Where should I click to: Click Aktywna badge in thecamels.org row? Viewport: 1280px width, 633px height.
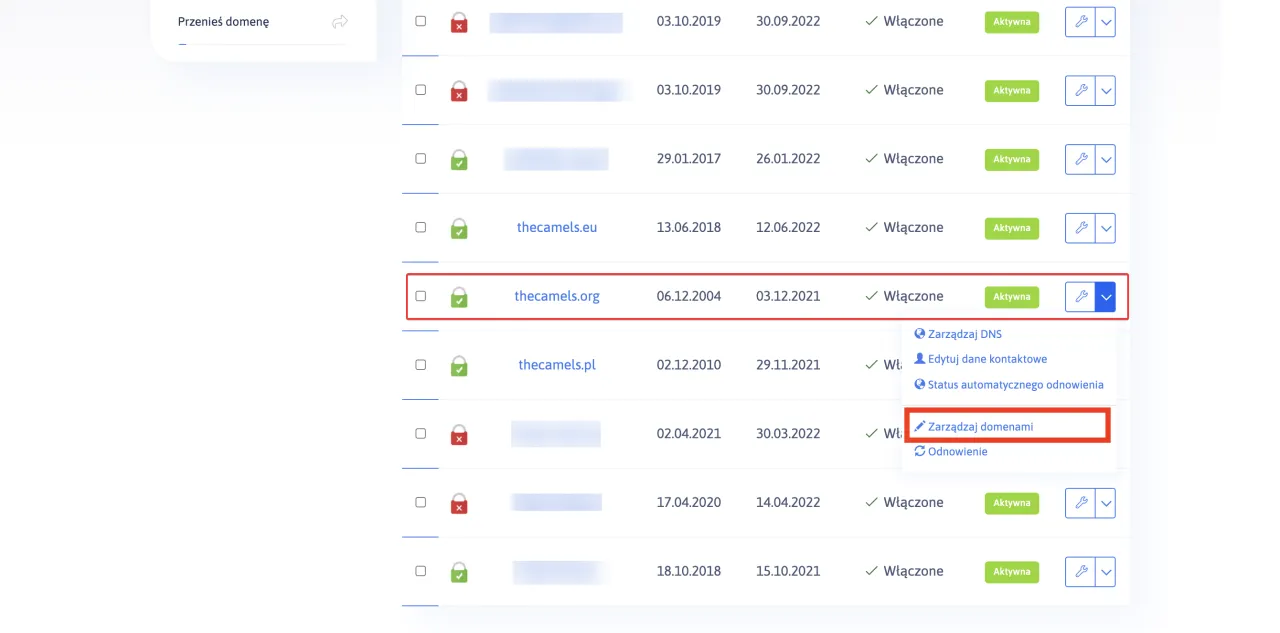pyautogui.click(x=1012, y=297)
